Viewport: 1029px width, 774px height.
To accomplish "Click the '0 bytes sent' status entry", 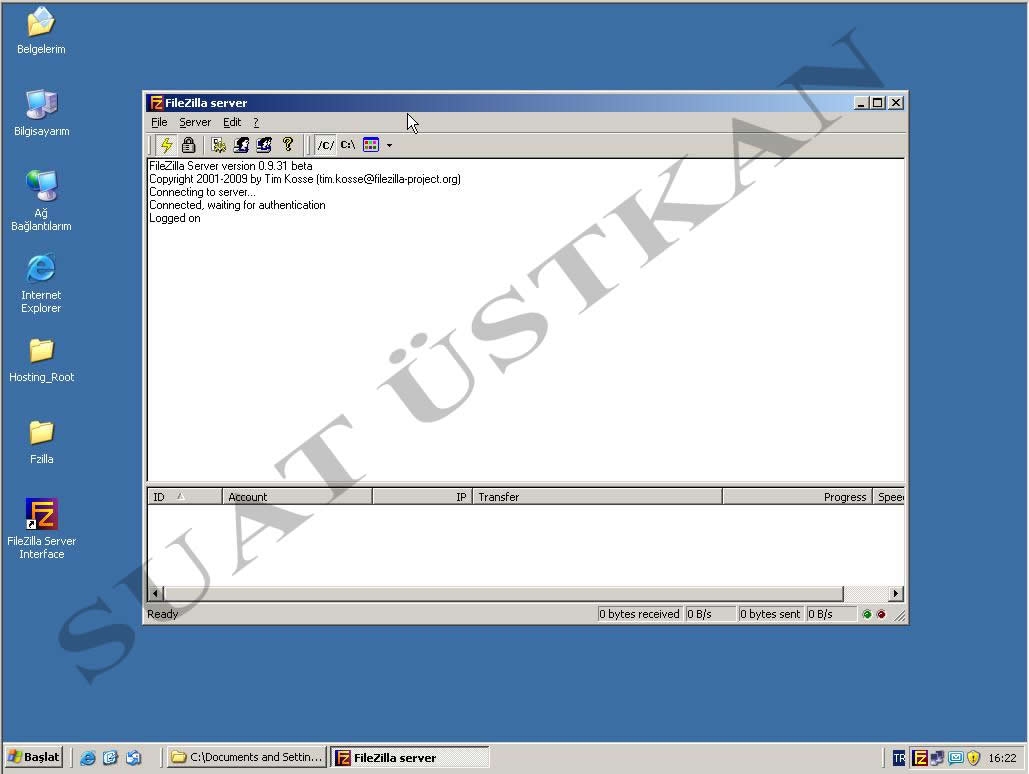I will 770,614.
